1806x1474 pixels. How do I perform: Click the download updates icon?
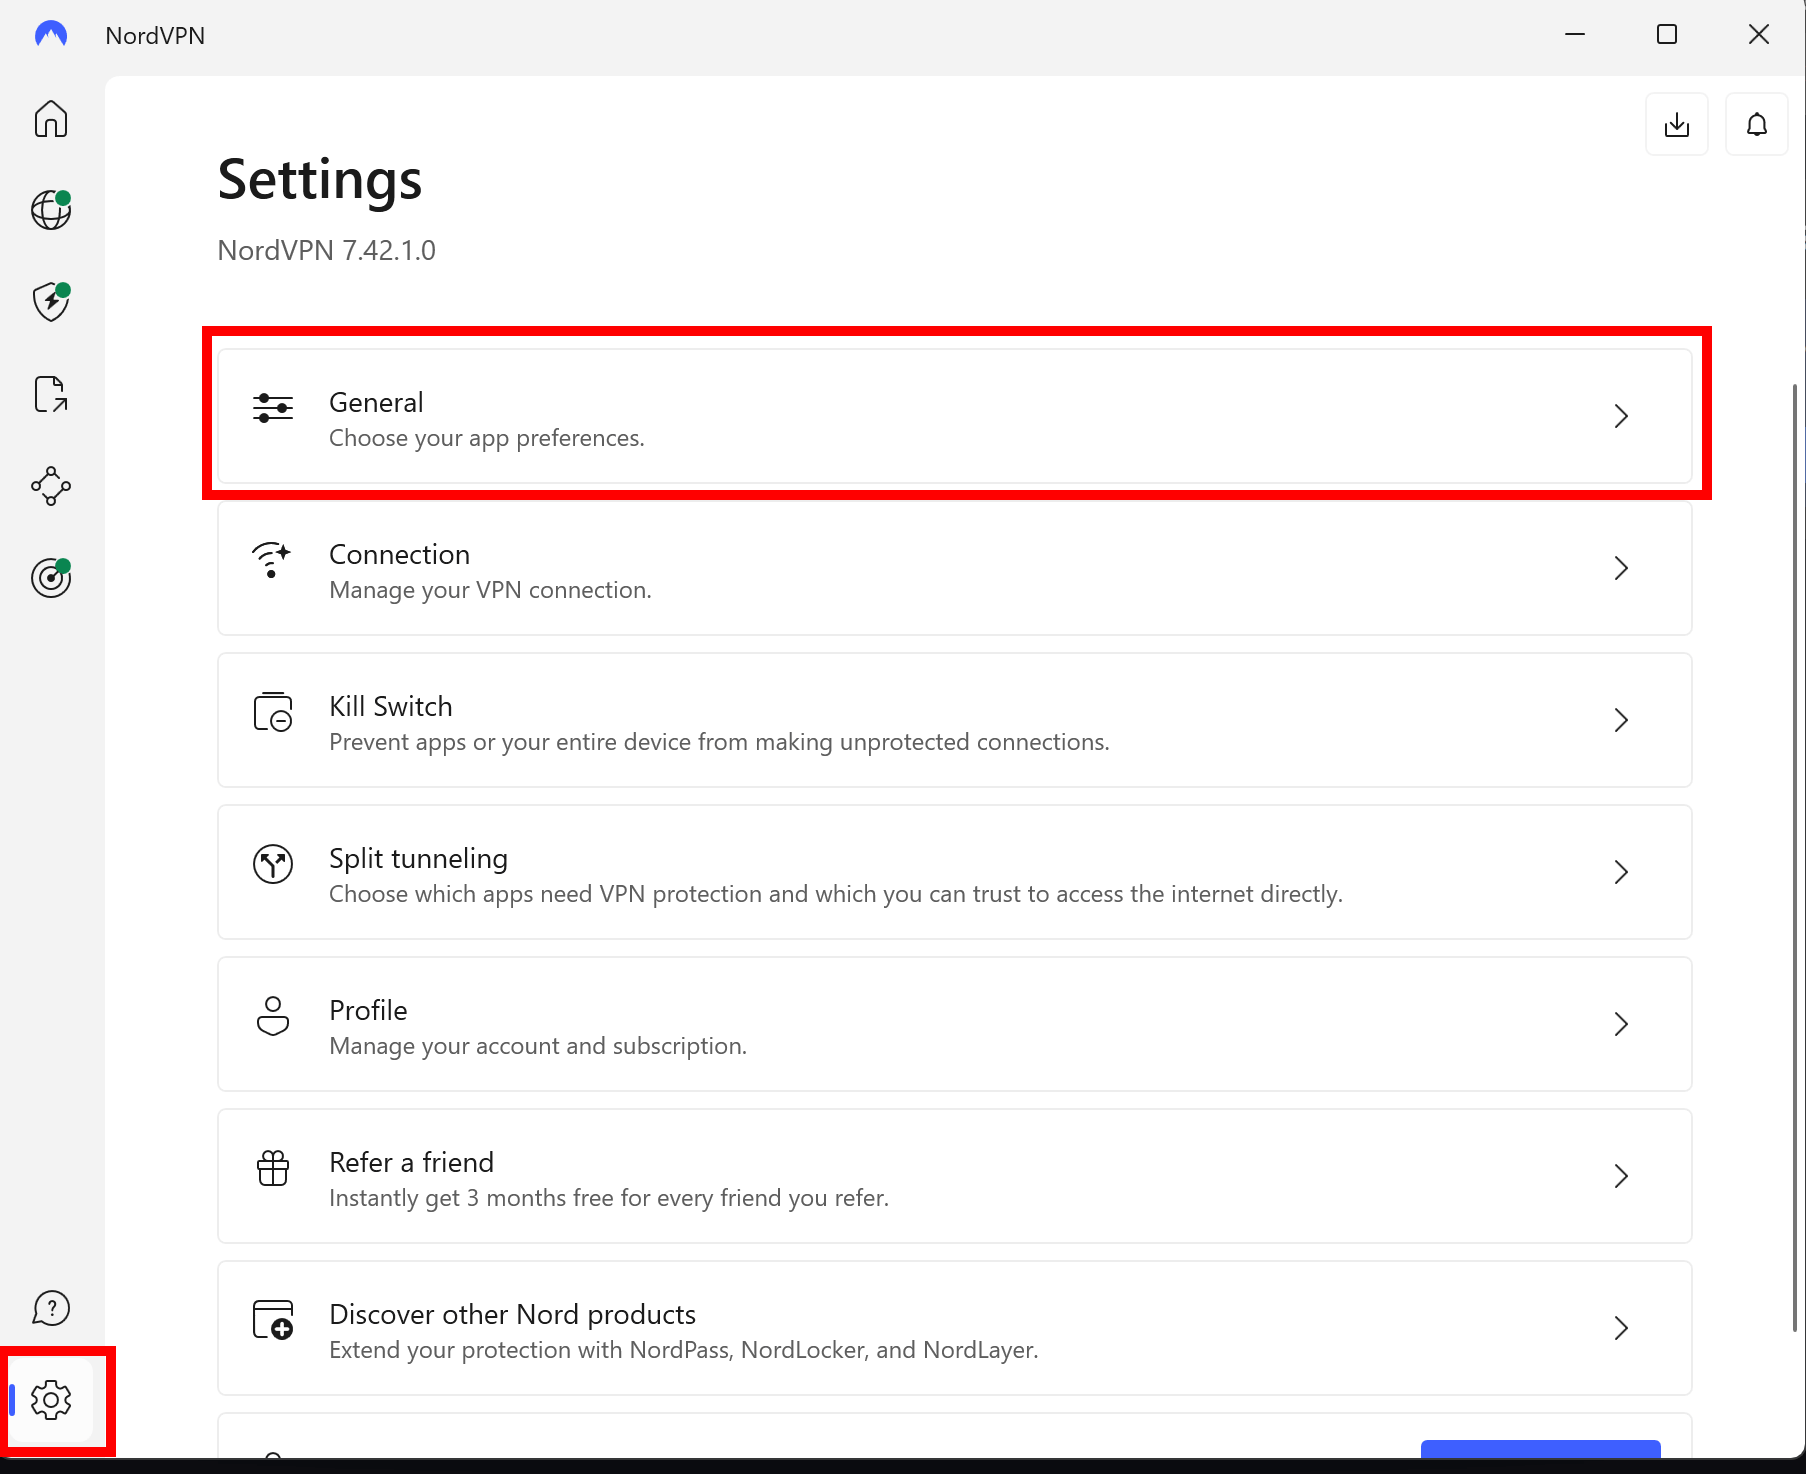pyautogui.click(x=1677, y=124)
